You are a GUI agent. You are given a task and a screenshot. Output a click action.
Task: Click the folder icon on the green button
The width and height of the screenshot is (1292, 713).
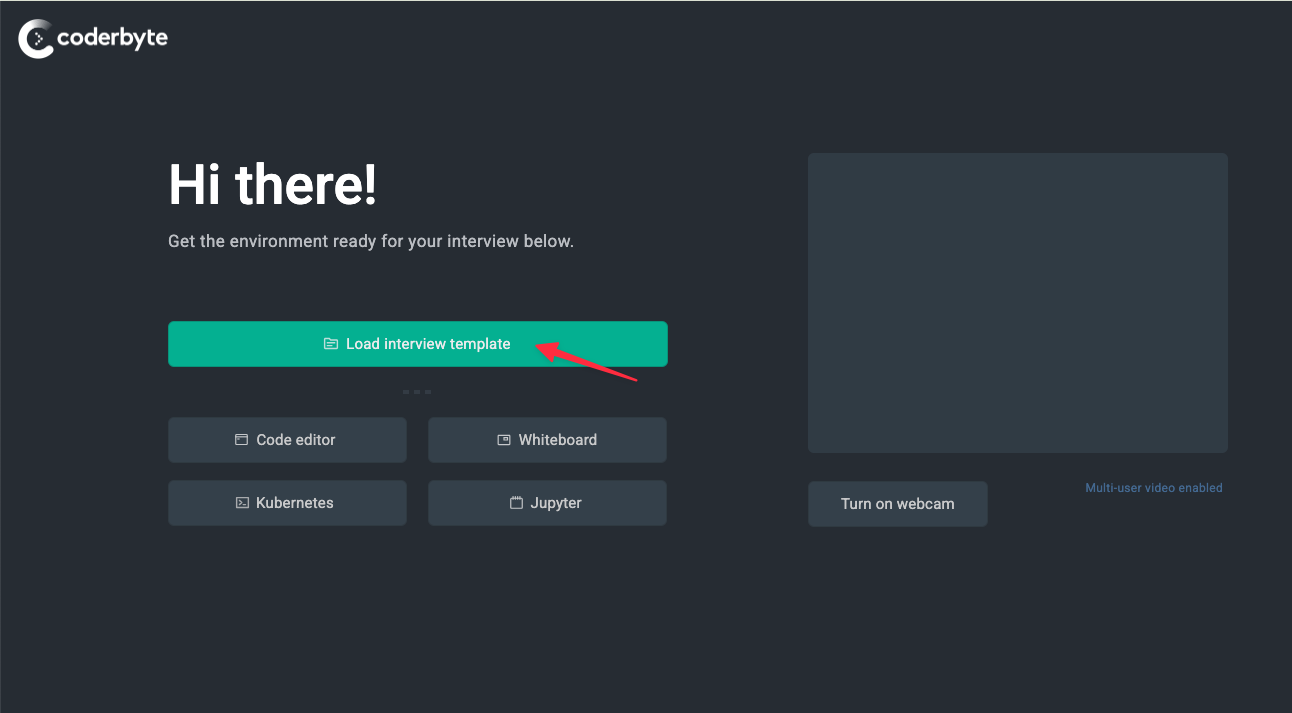tap(331, 344)
